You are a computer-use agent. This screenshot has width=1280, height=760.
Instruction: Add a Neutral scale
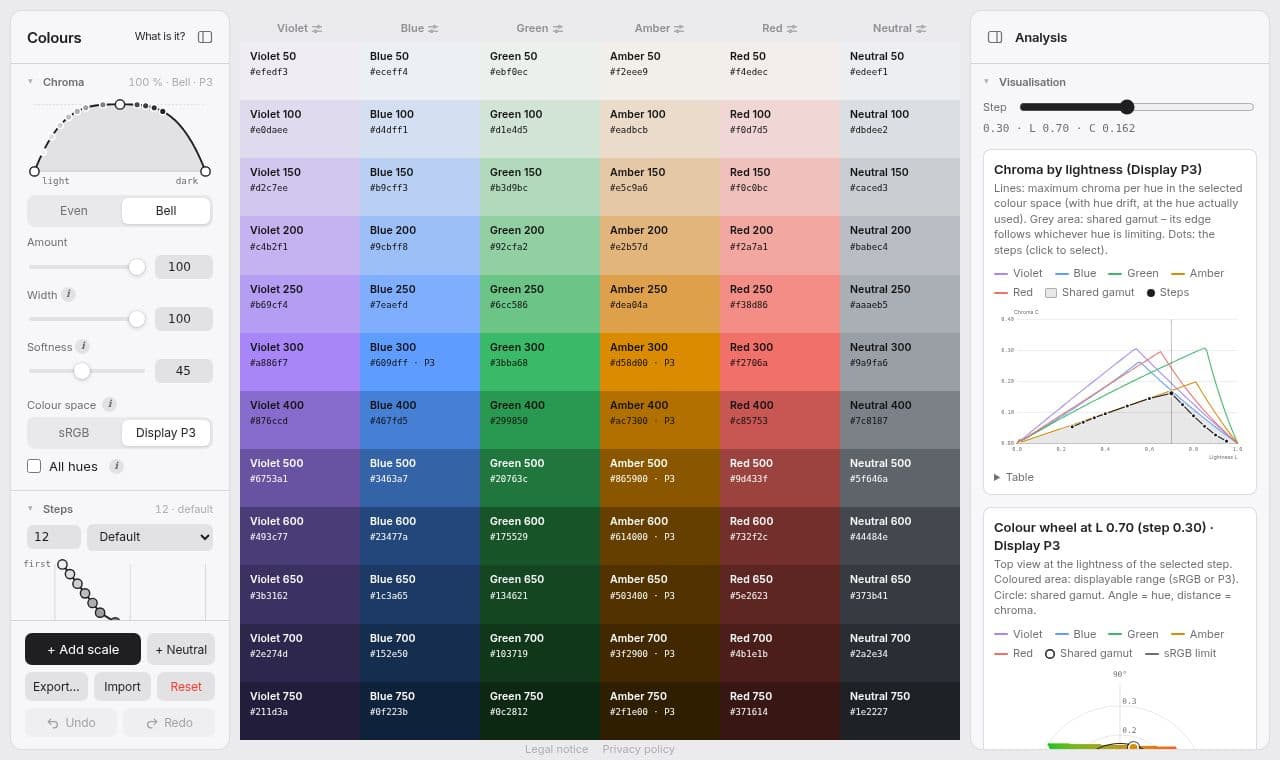tap(181, 649)
